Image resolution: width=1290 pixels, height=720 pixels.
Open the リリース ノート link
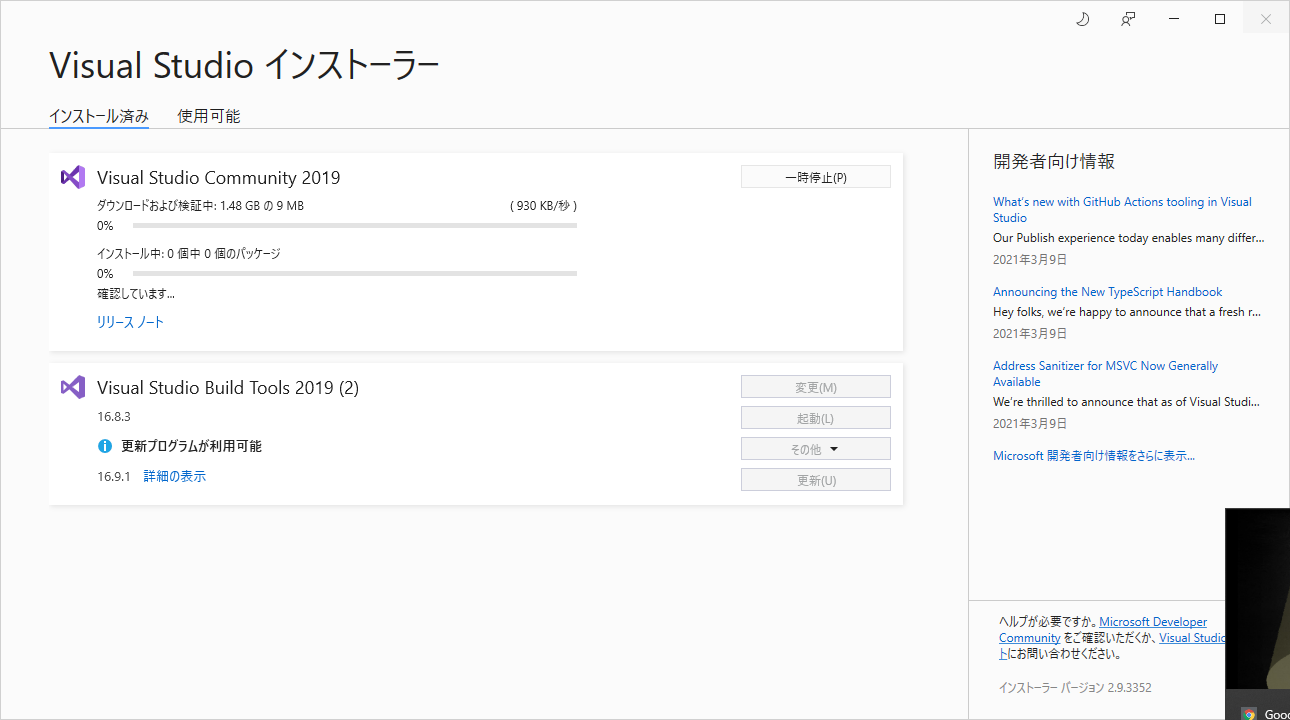tap(130, 322)
